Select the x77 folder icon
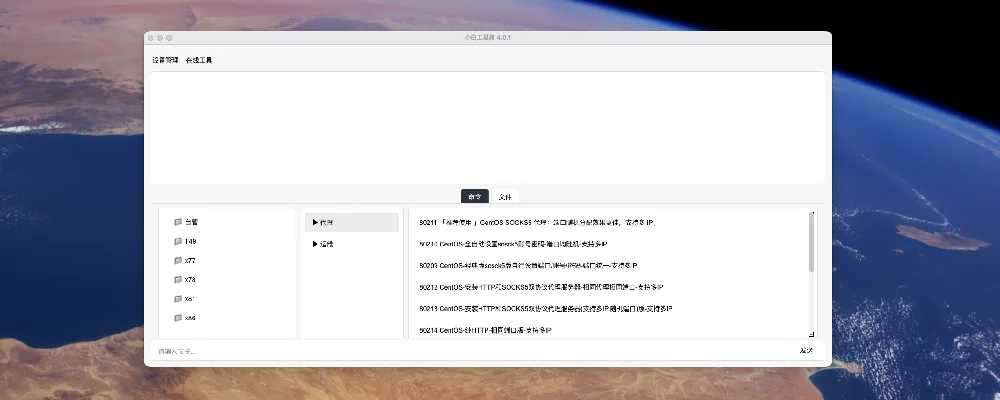Viewport: 1000px width, 400px height. coord(178,260)
